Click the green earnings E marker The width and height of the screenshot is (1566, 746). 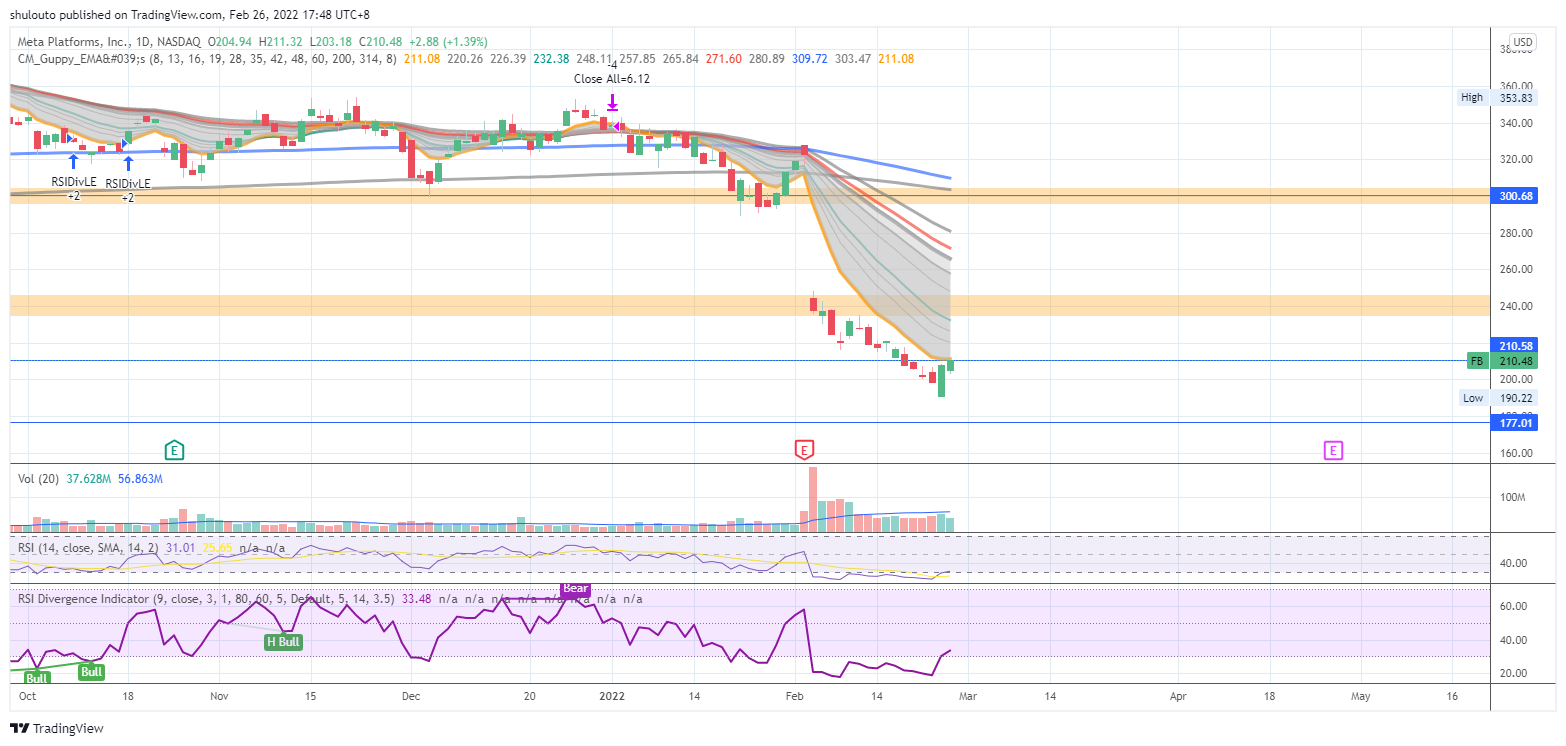point(174,450)
